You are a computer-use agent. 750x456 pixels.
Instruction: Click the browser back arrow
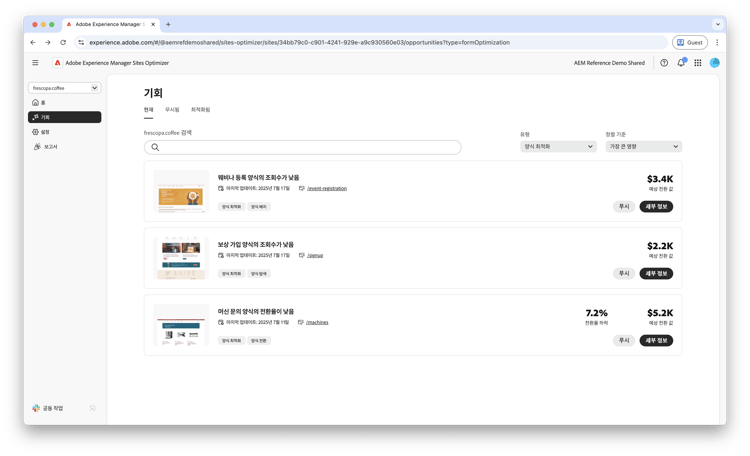point(33,43)
